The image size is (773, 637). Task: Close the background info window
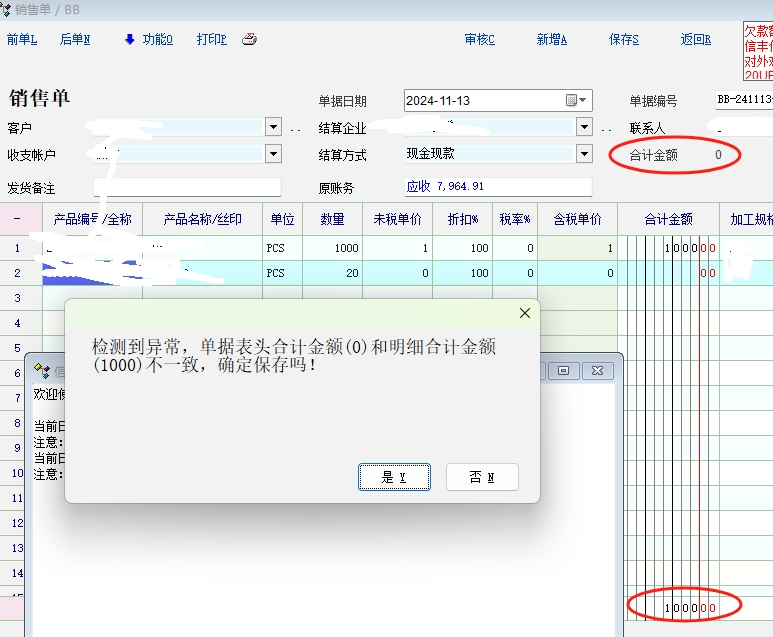pyautogui.click(x=598, y=370)
